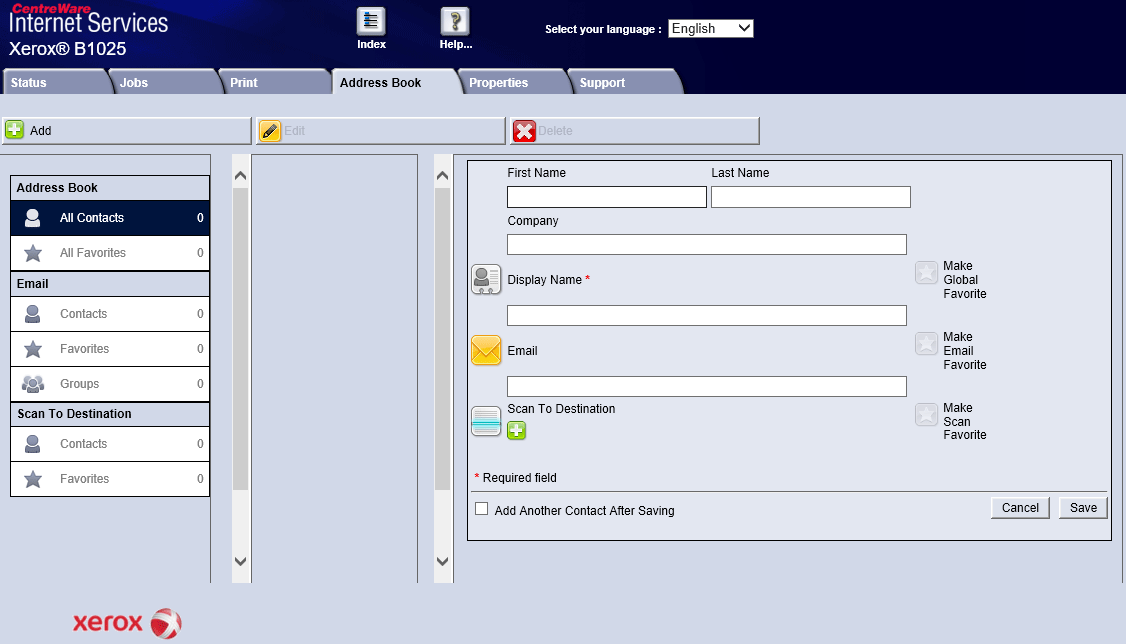Click the 'Address Book' sidebar header
The width and height of the screenshot is (1126, 644).
coord(110,187)
